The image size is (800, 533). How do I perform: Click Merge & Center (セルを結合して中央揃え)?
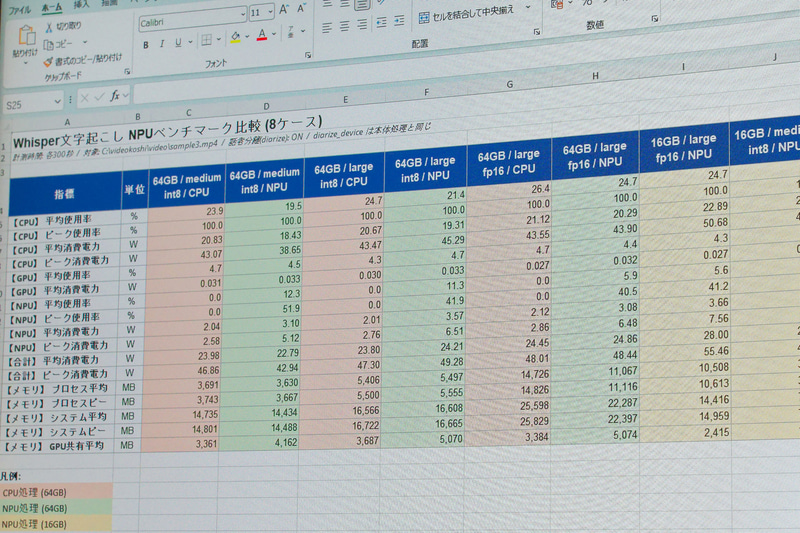pyautogui.click(x=466, y=14)
